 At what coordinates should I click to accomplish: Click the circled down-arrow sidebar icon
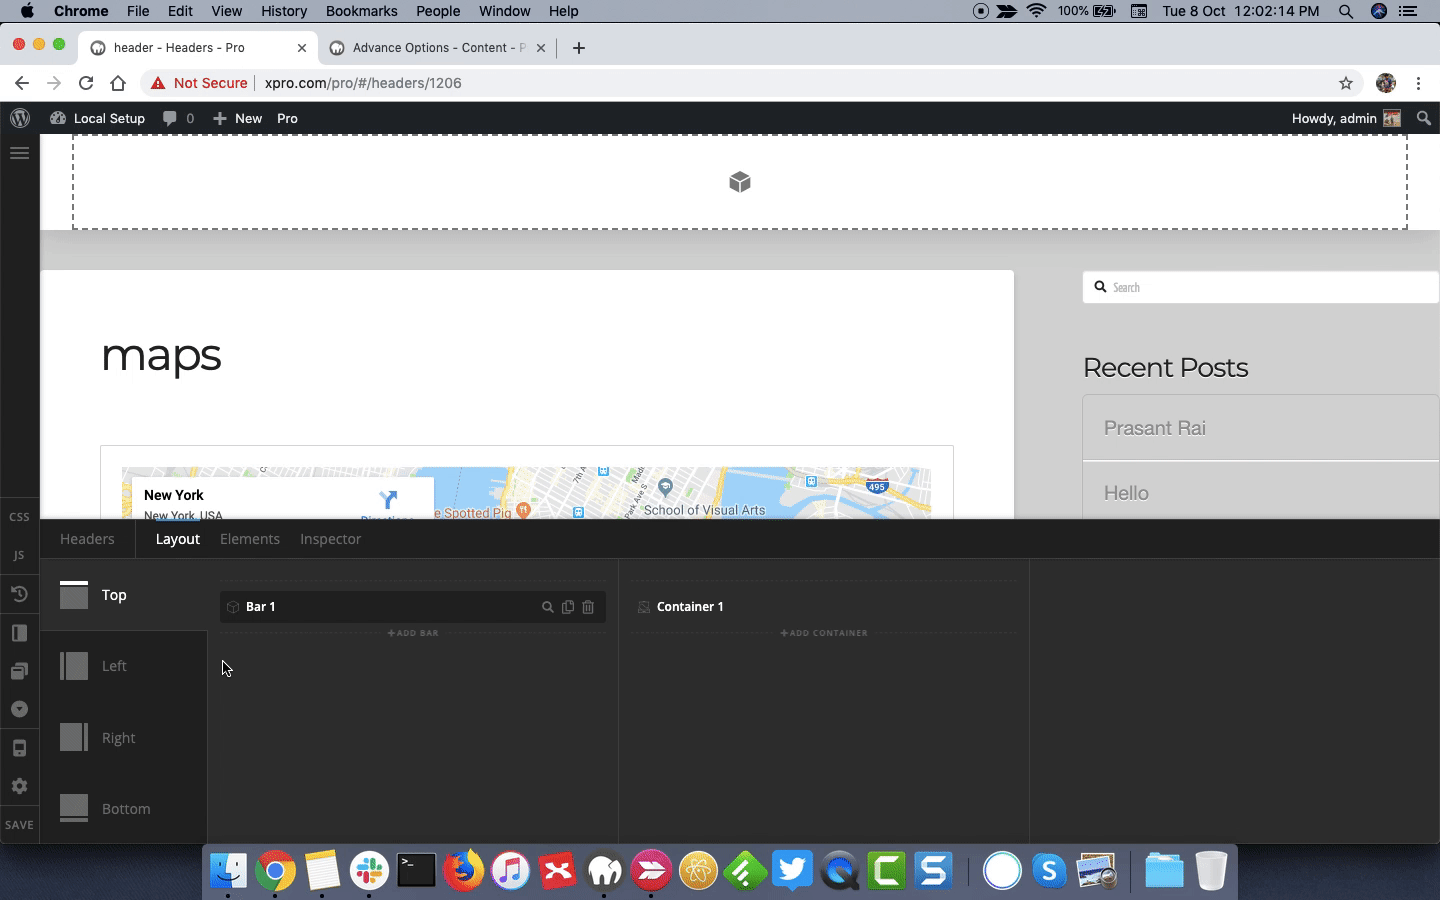click(x=19, y=709)
